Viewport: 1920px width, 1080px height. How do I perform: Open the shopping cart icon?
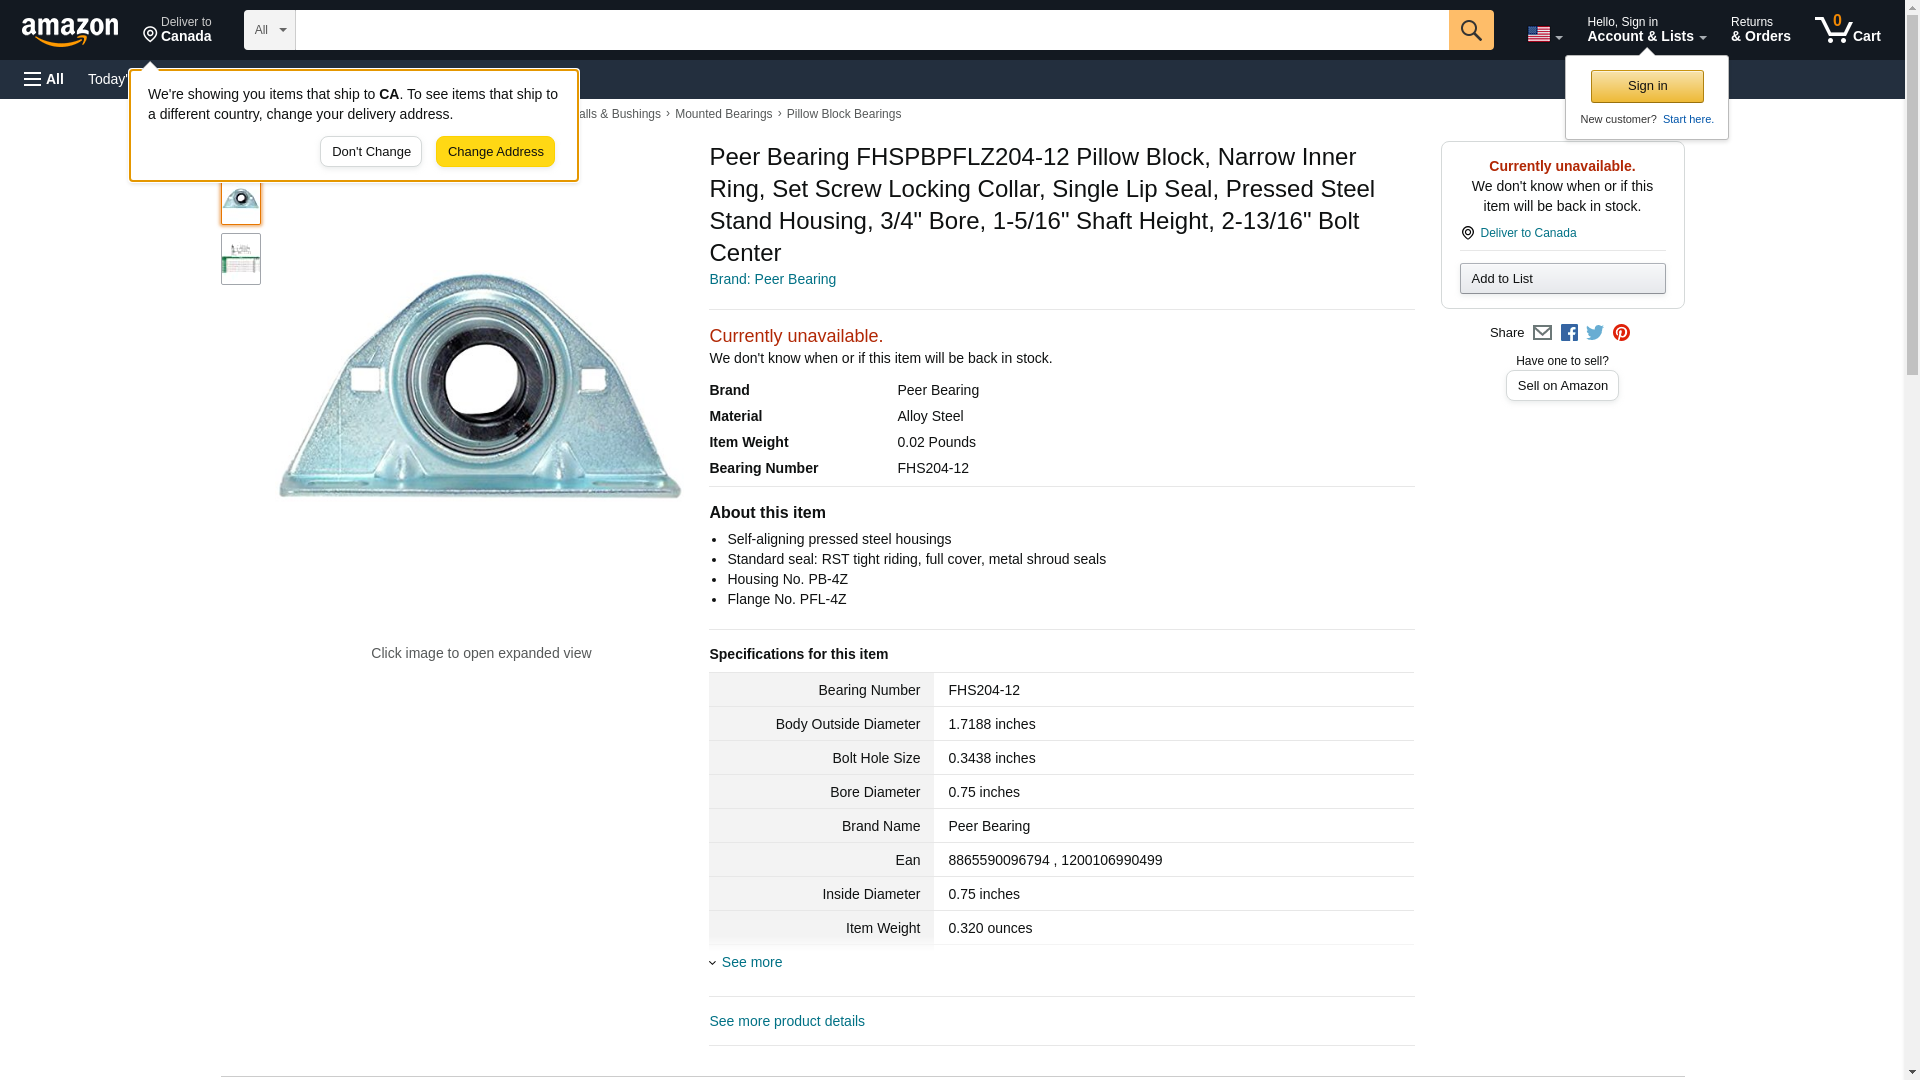click(1847, 30)
